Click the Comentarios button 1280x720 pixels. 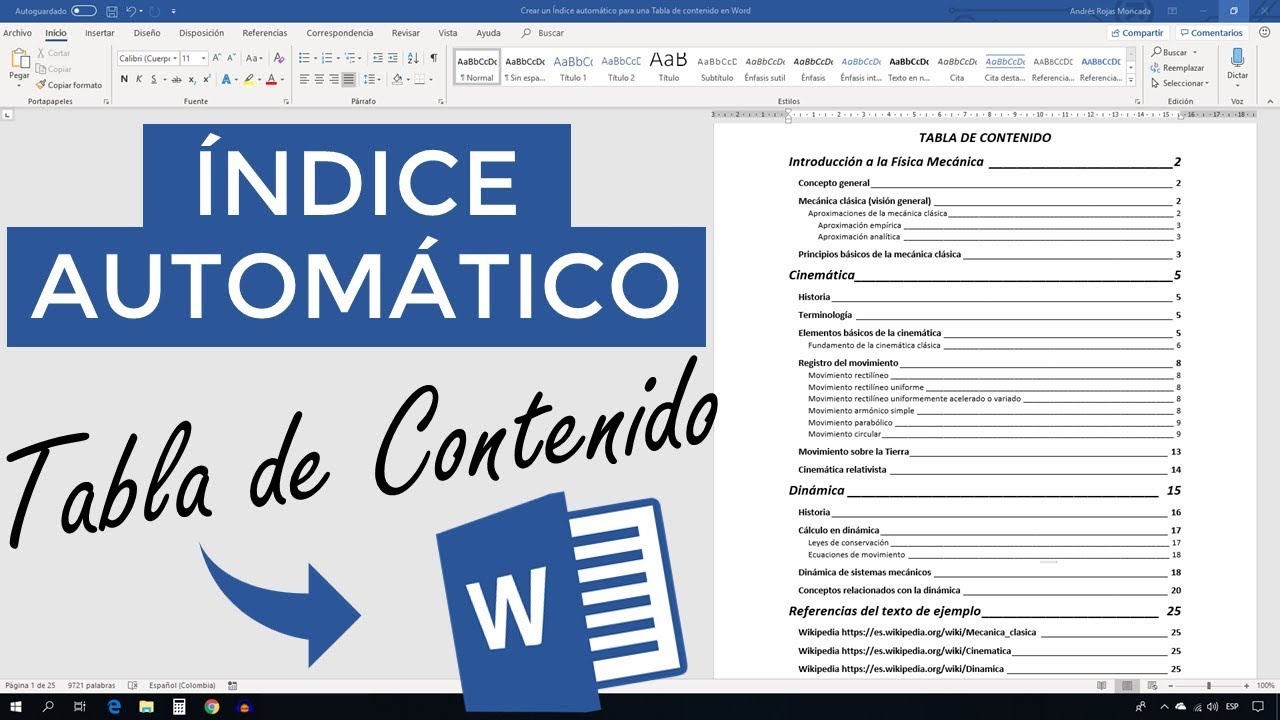coord(1210,33)
